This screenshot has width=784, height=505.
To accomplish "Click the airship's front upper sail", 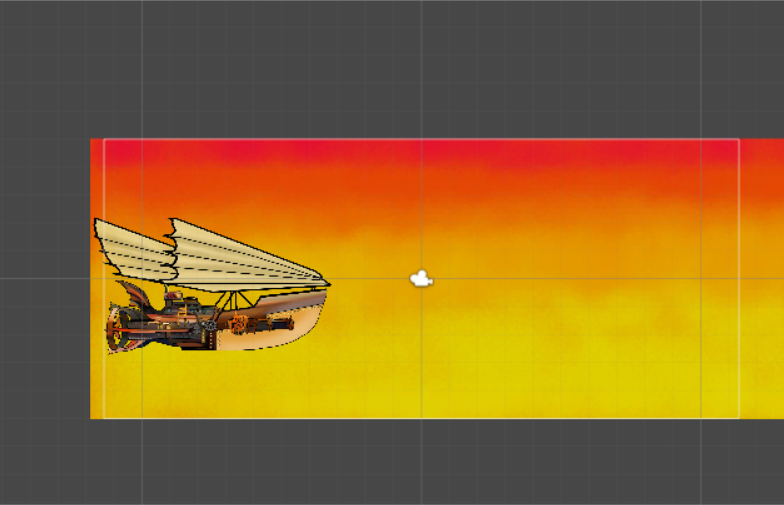I will [x=230, y=256].
